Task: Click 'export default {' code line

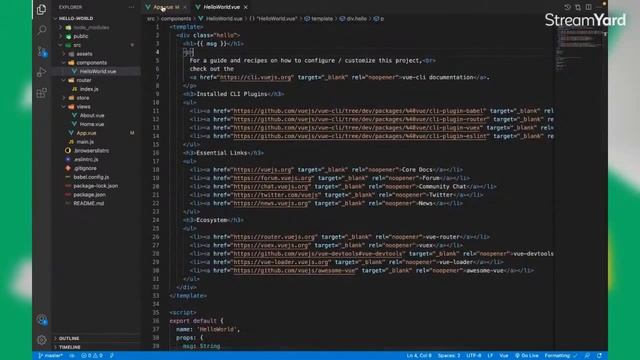Action: pyautogui.click(x=197, y=321)
